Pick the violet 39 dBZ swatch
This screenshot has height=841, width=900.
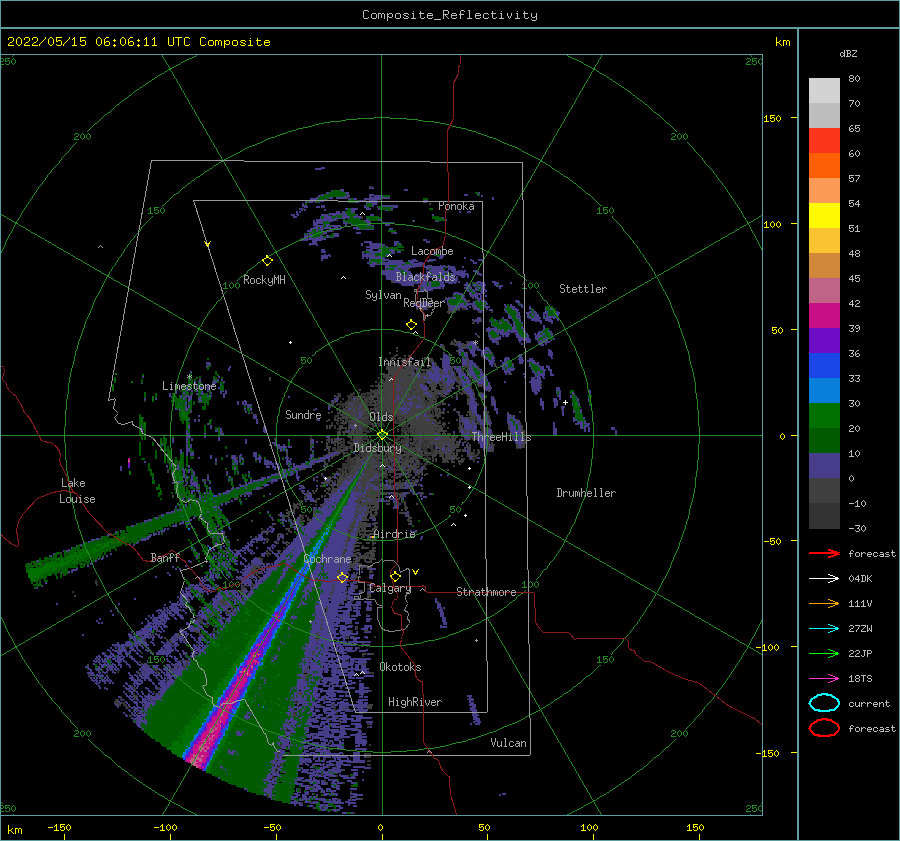click(824, 340)
